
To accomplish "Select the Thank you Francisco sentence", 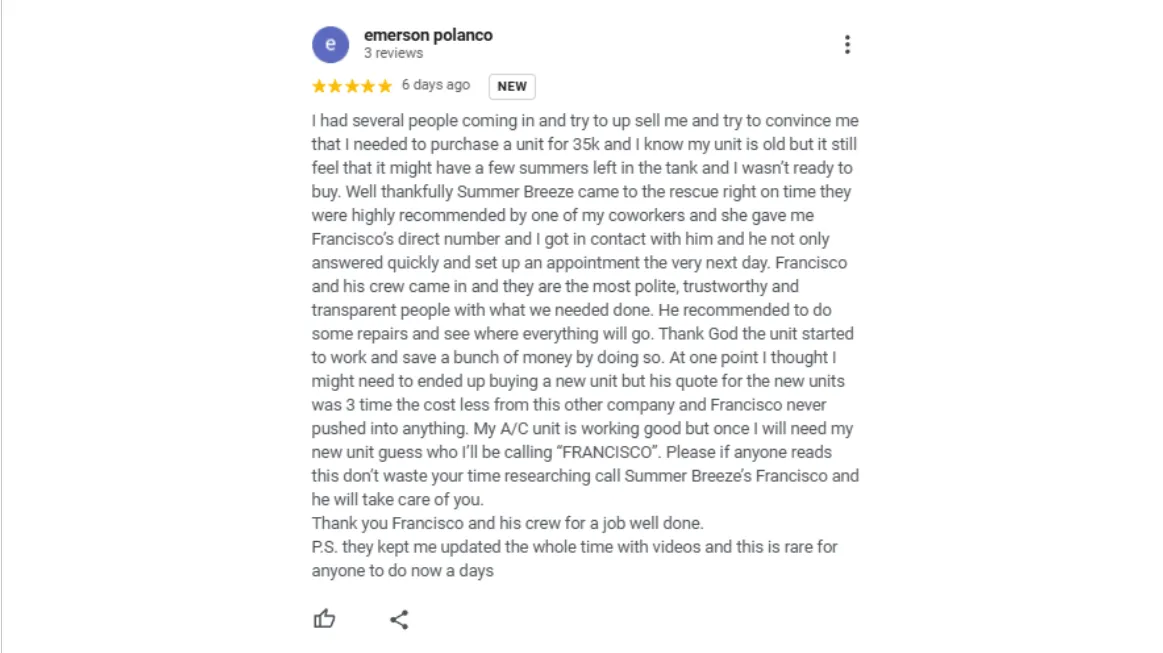I will (x=507, y=523).
